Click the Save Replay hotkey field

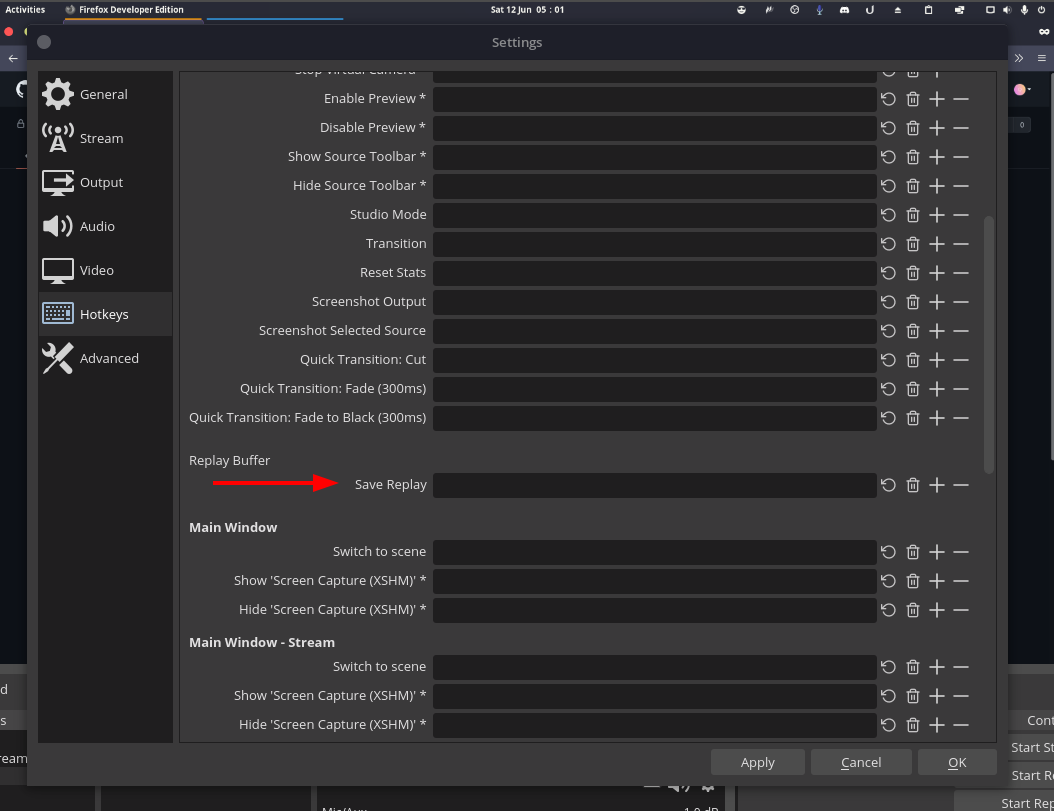tap(655, 485)
